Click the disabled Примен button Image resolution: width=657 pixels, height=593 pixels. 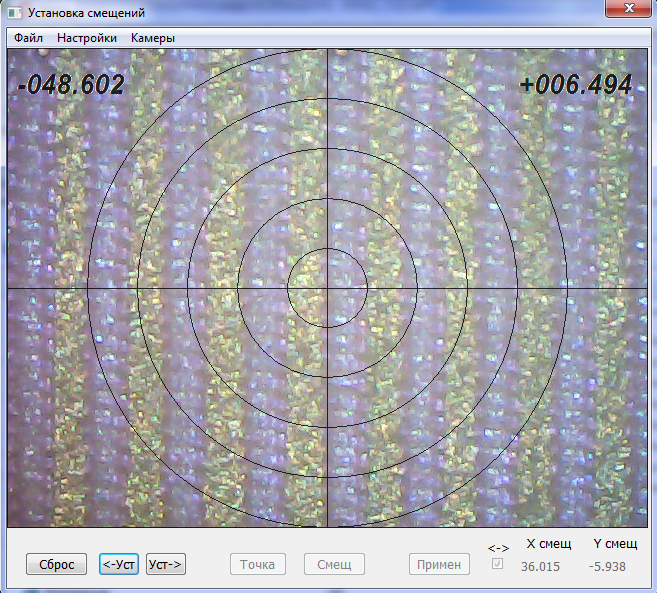click(x=439, y=564)
